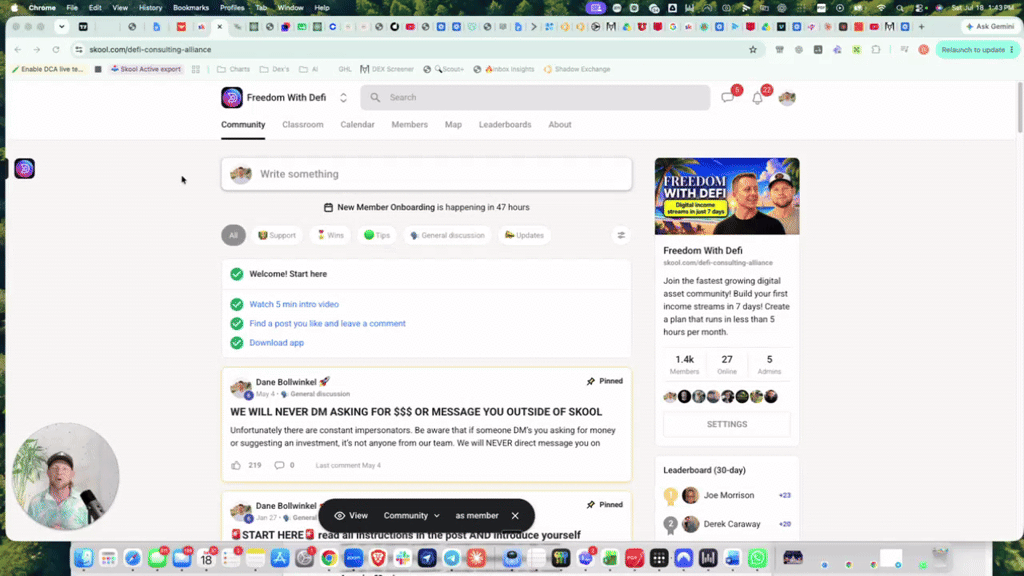Open the notifications bell

tap(758, 98)
